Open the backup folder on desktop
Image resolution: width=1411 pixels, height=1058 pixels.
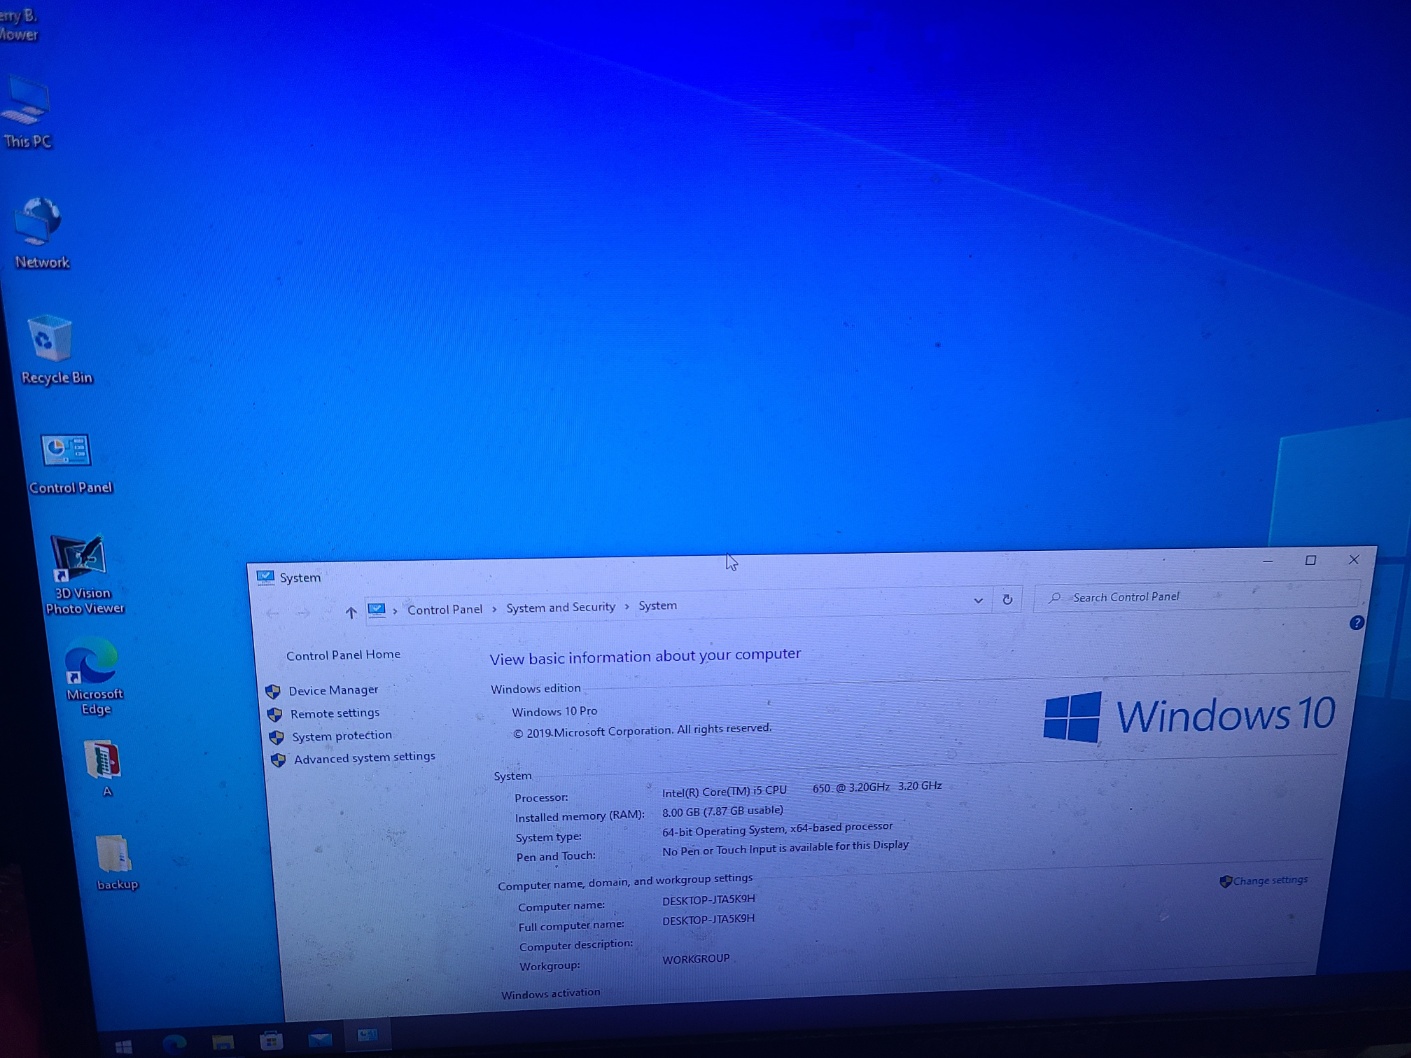coord(116,862)
